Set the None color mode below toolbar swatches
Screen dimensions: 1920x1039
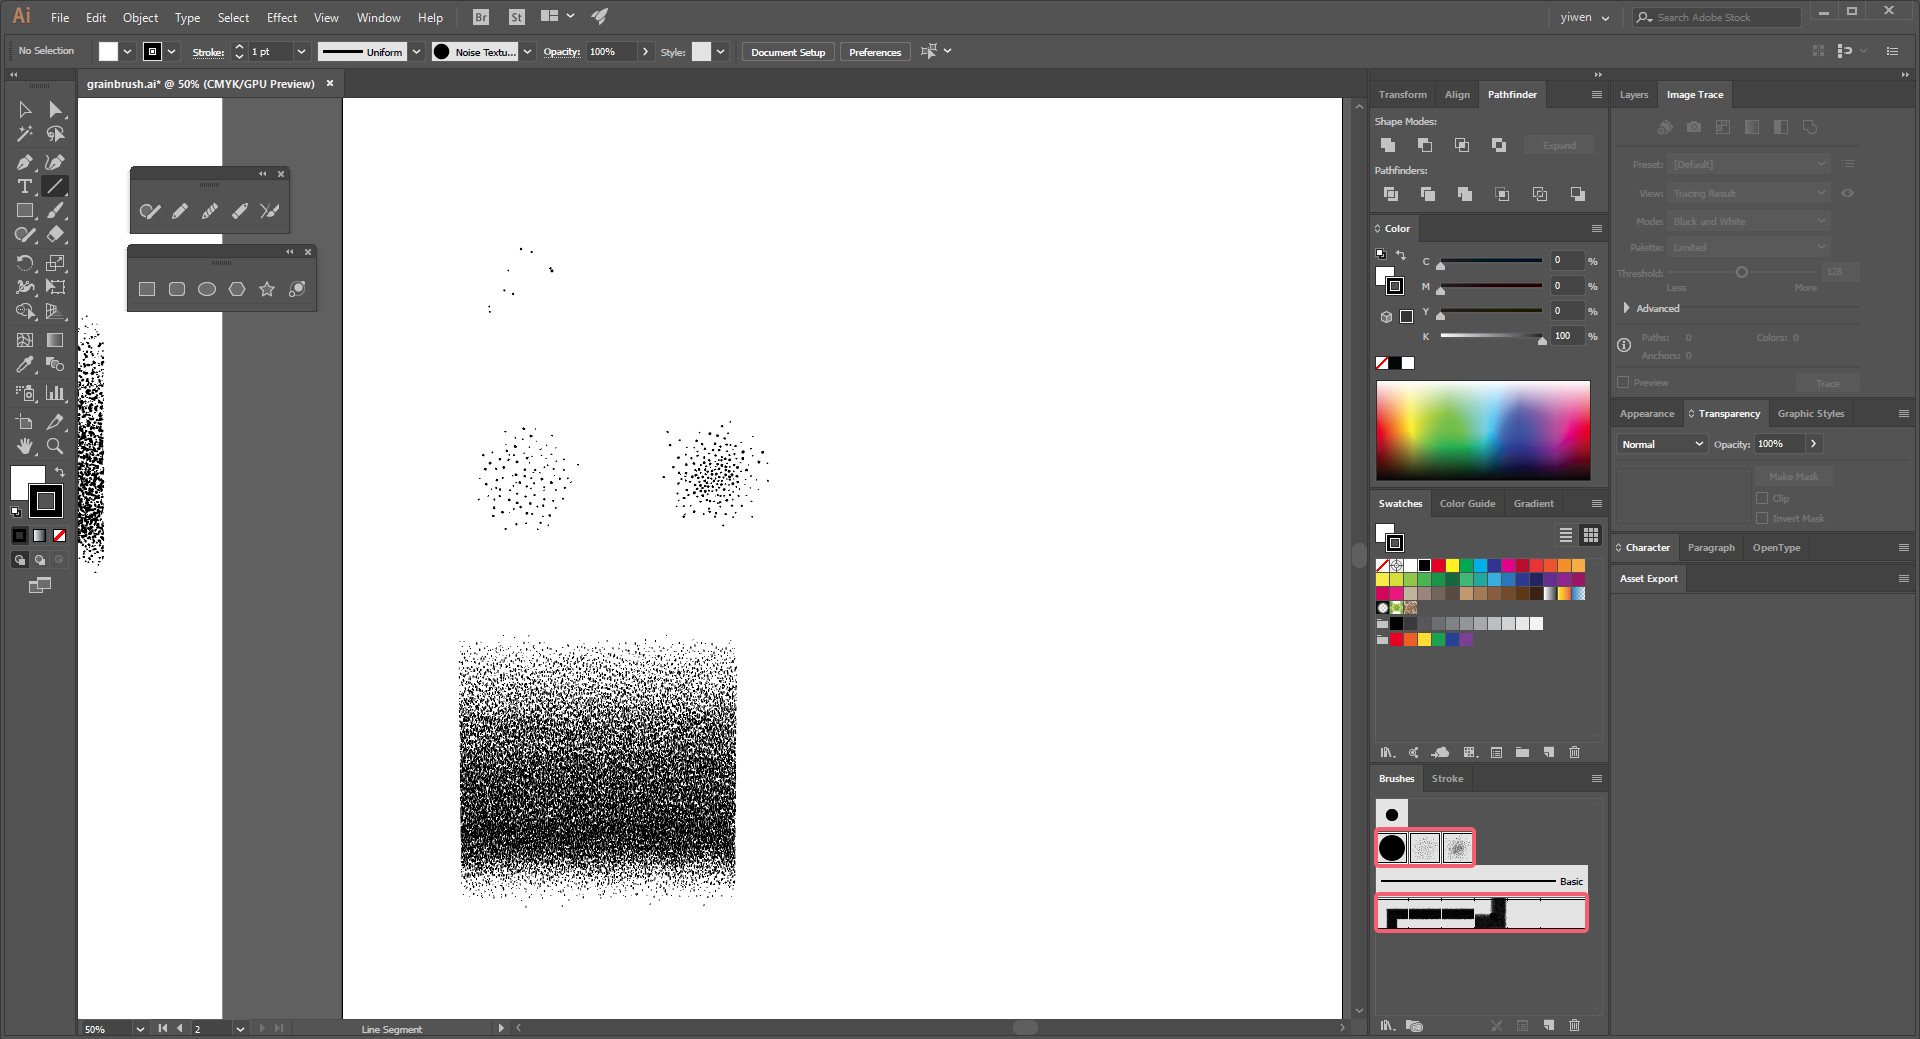[59, 535]
